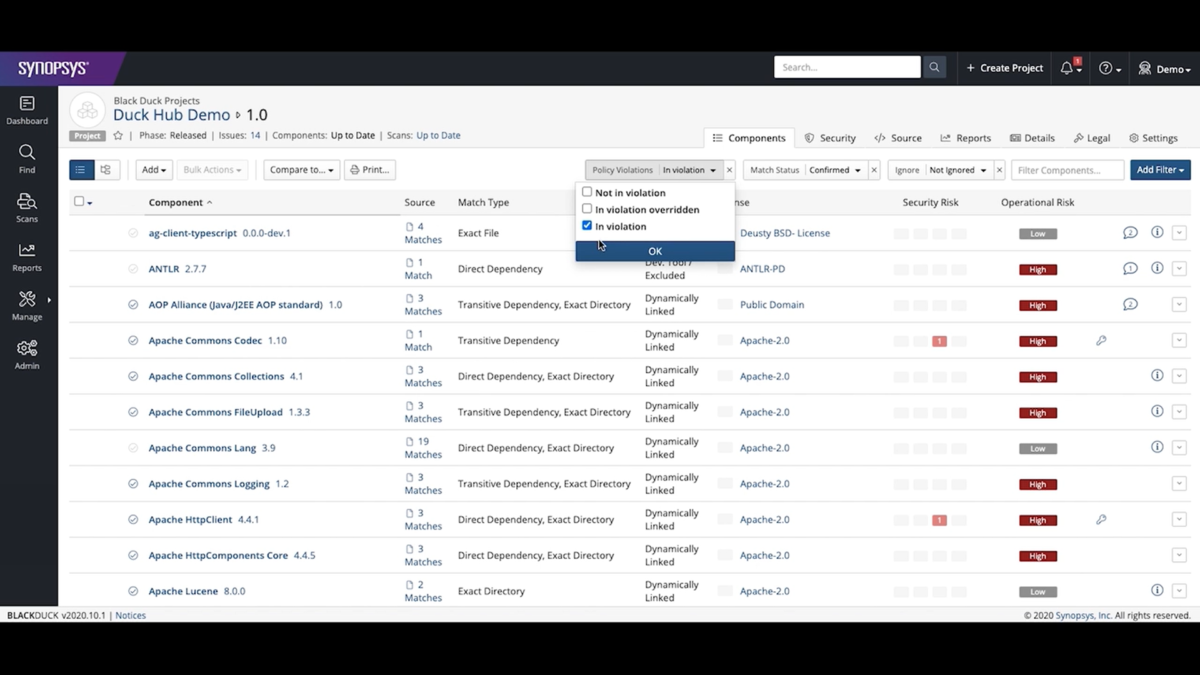Viewport: 1200px width, 675px height.
Task: Open the Ignore Not Ignored dropdown
Action: coord(958,170)
